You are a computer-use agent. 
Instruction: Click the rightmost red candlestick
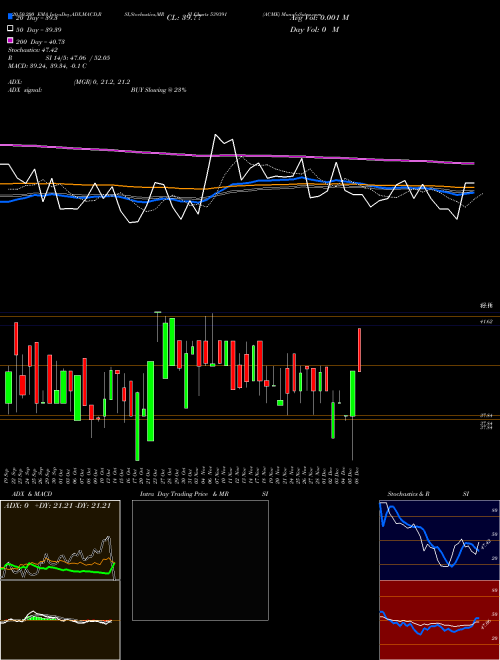click(x=359, y=350)
